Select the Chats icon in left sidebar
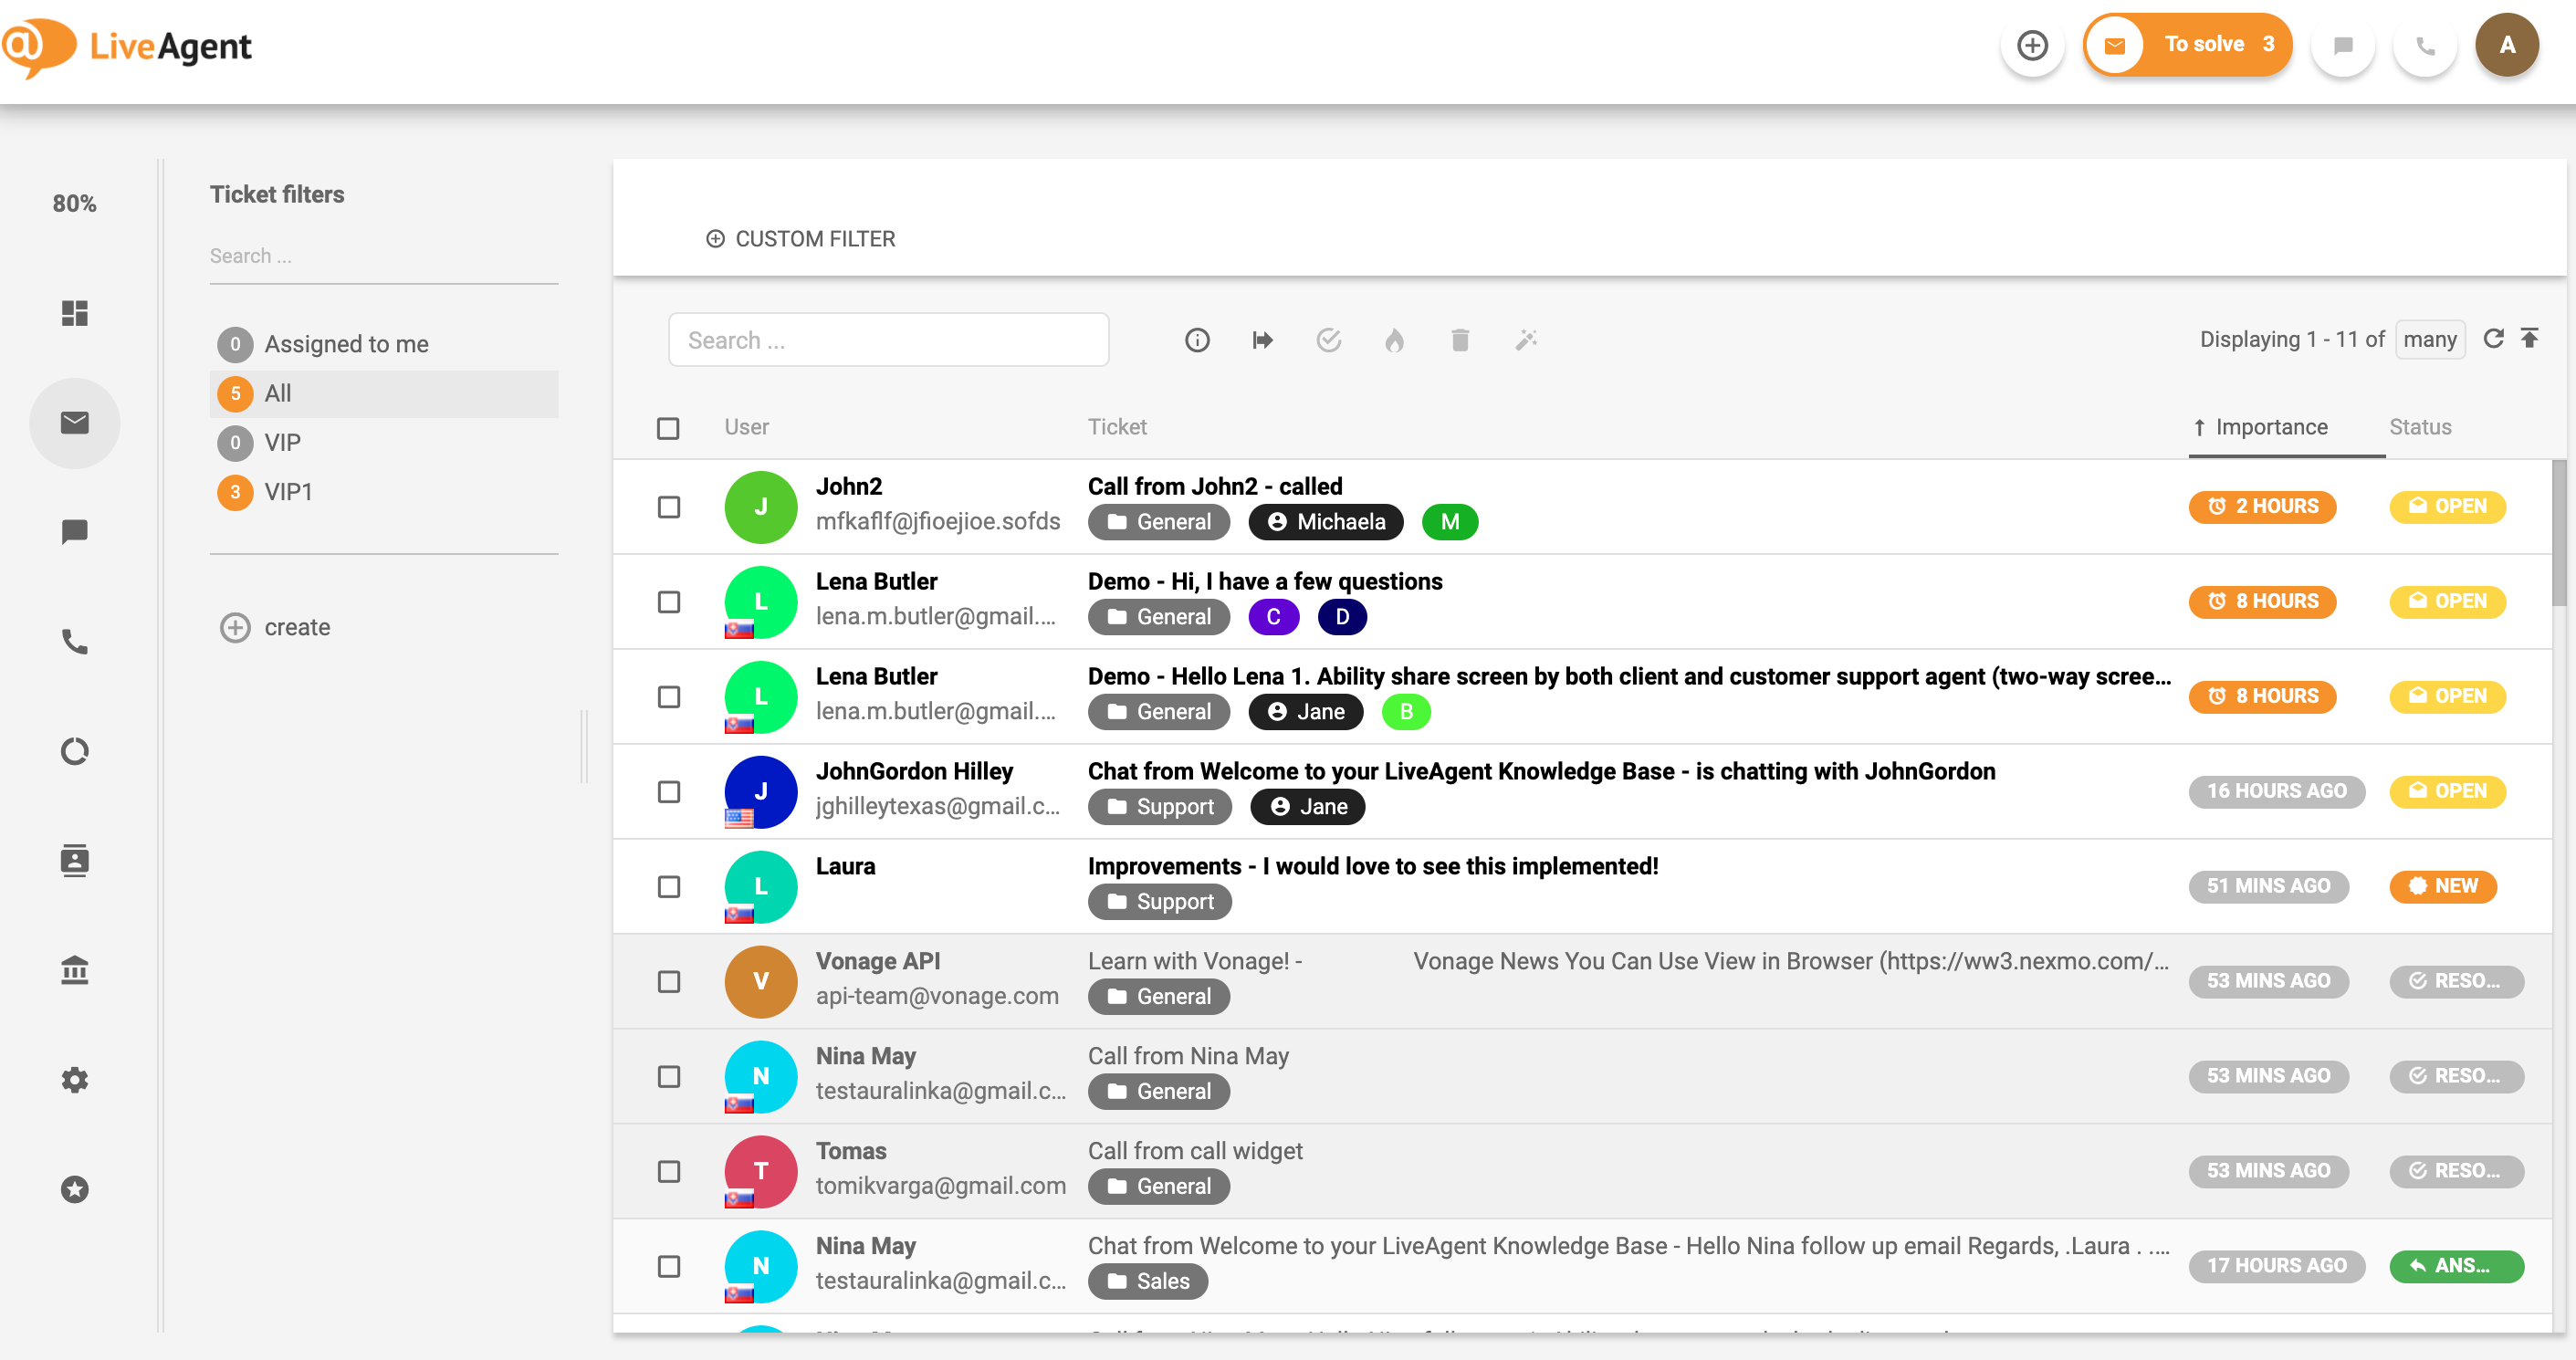Image resolution: width=2576 pixels, height=1360 pixels. [75, 531]
